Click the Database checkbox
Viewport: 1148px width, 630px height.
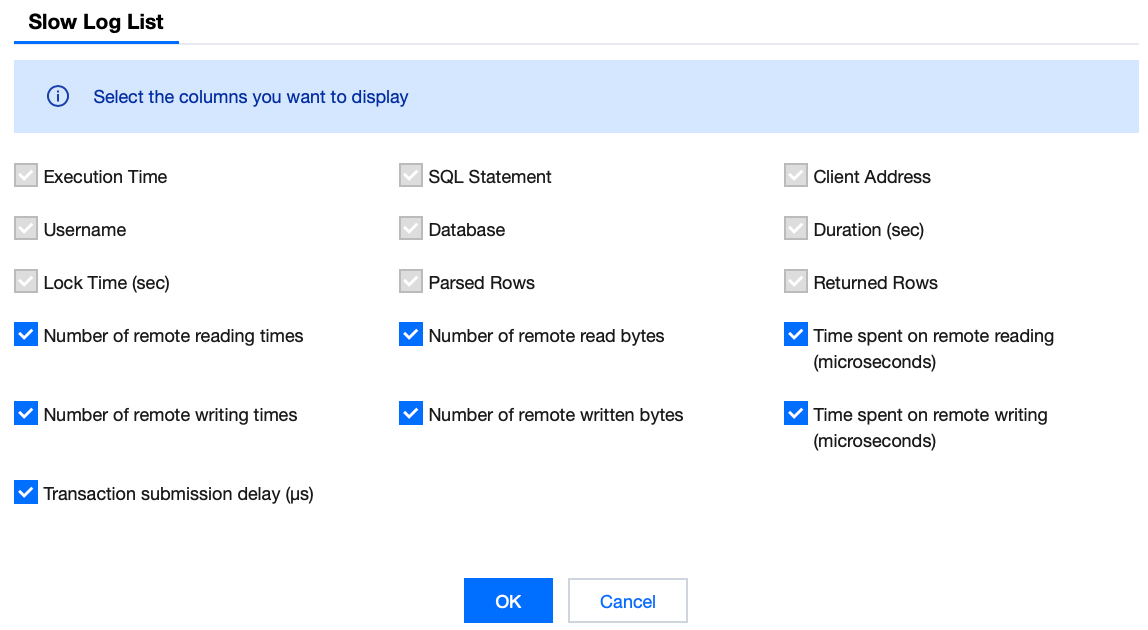click(x=411, y=229)
